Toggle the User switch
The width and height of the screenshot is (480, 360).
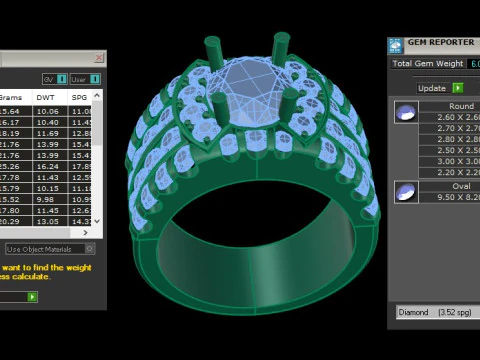pos(85,79)
